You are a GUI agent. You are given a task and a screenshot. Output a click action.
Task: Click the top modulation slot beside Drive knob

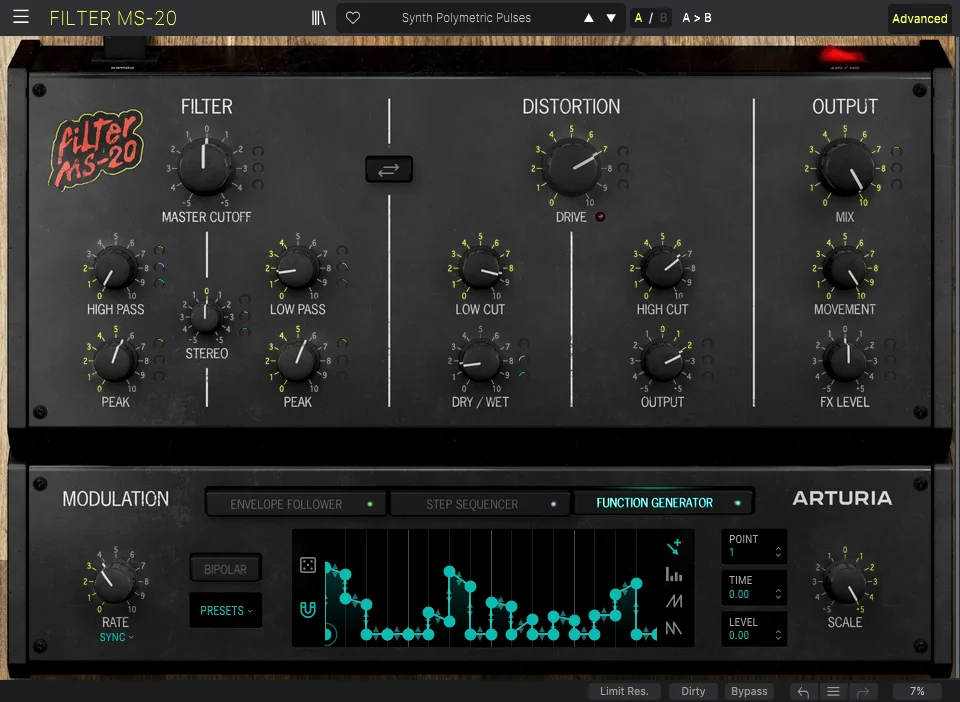(x=623, y=151)
